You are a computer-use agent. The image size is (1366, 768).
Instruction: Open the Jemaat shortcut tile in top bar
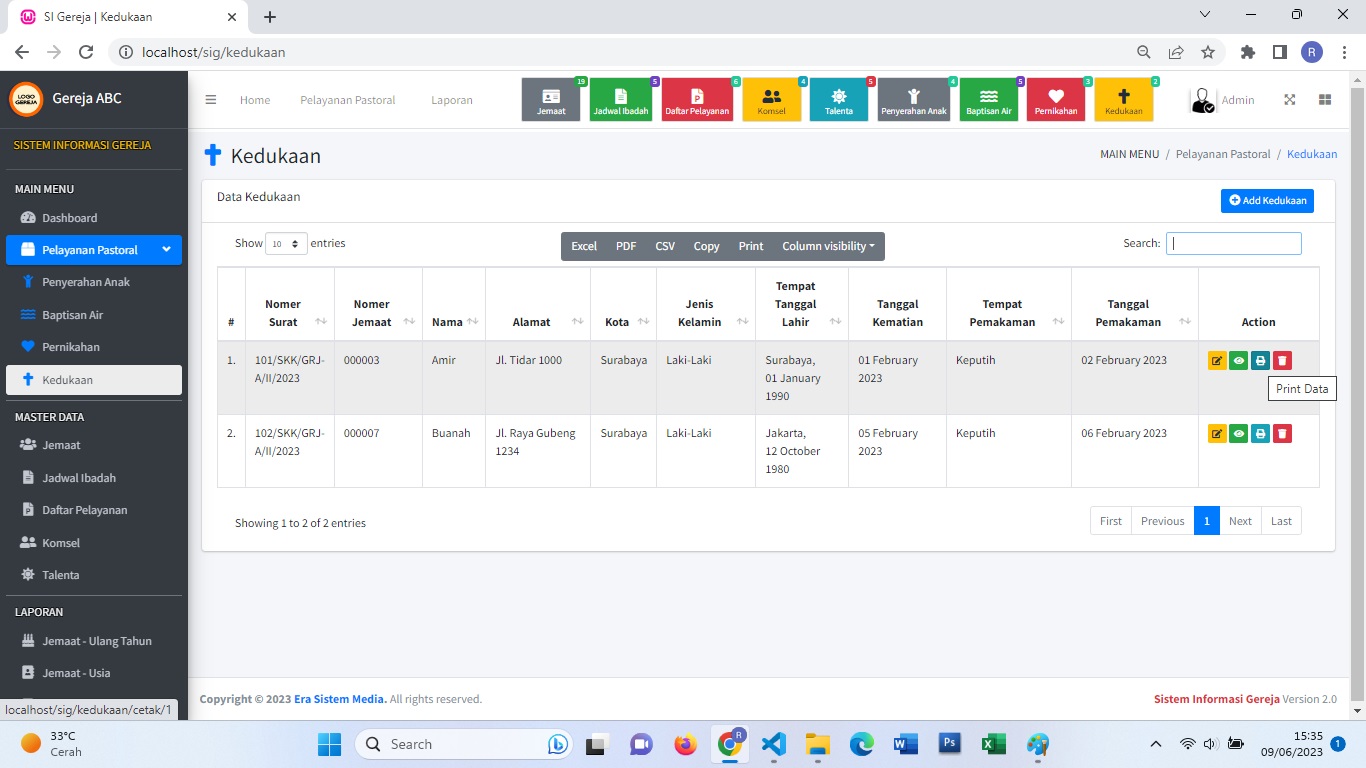pos(551,100)
